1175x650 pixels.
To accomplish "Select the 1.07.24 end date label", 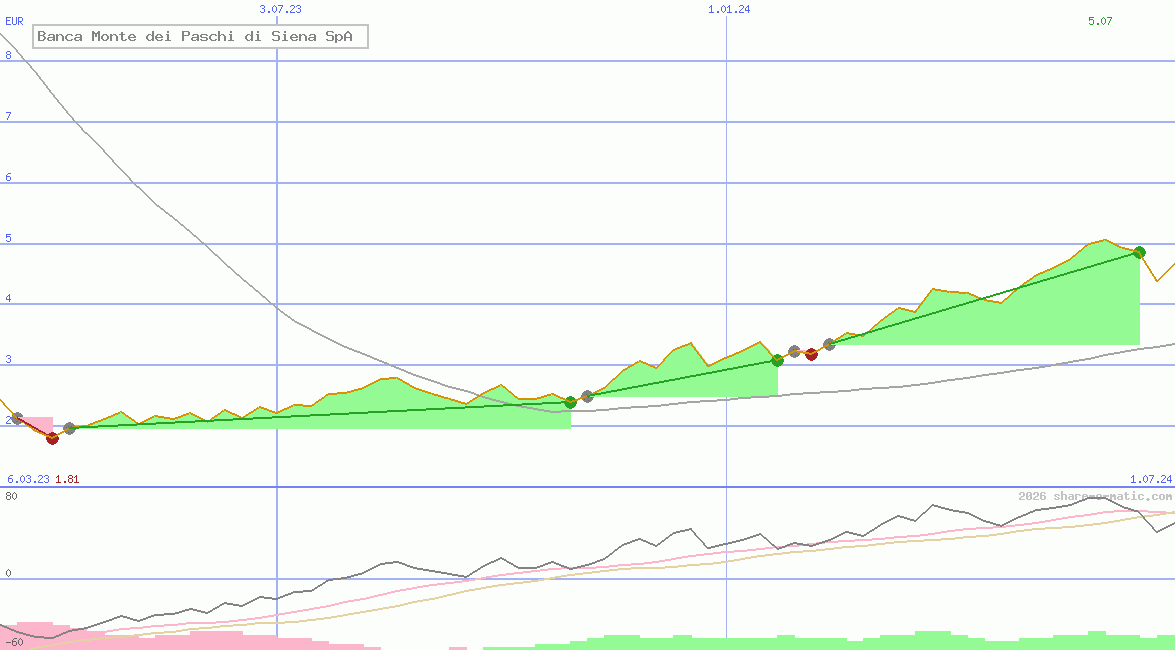I will point(1150,479).
